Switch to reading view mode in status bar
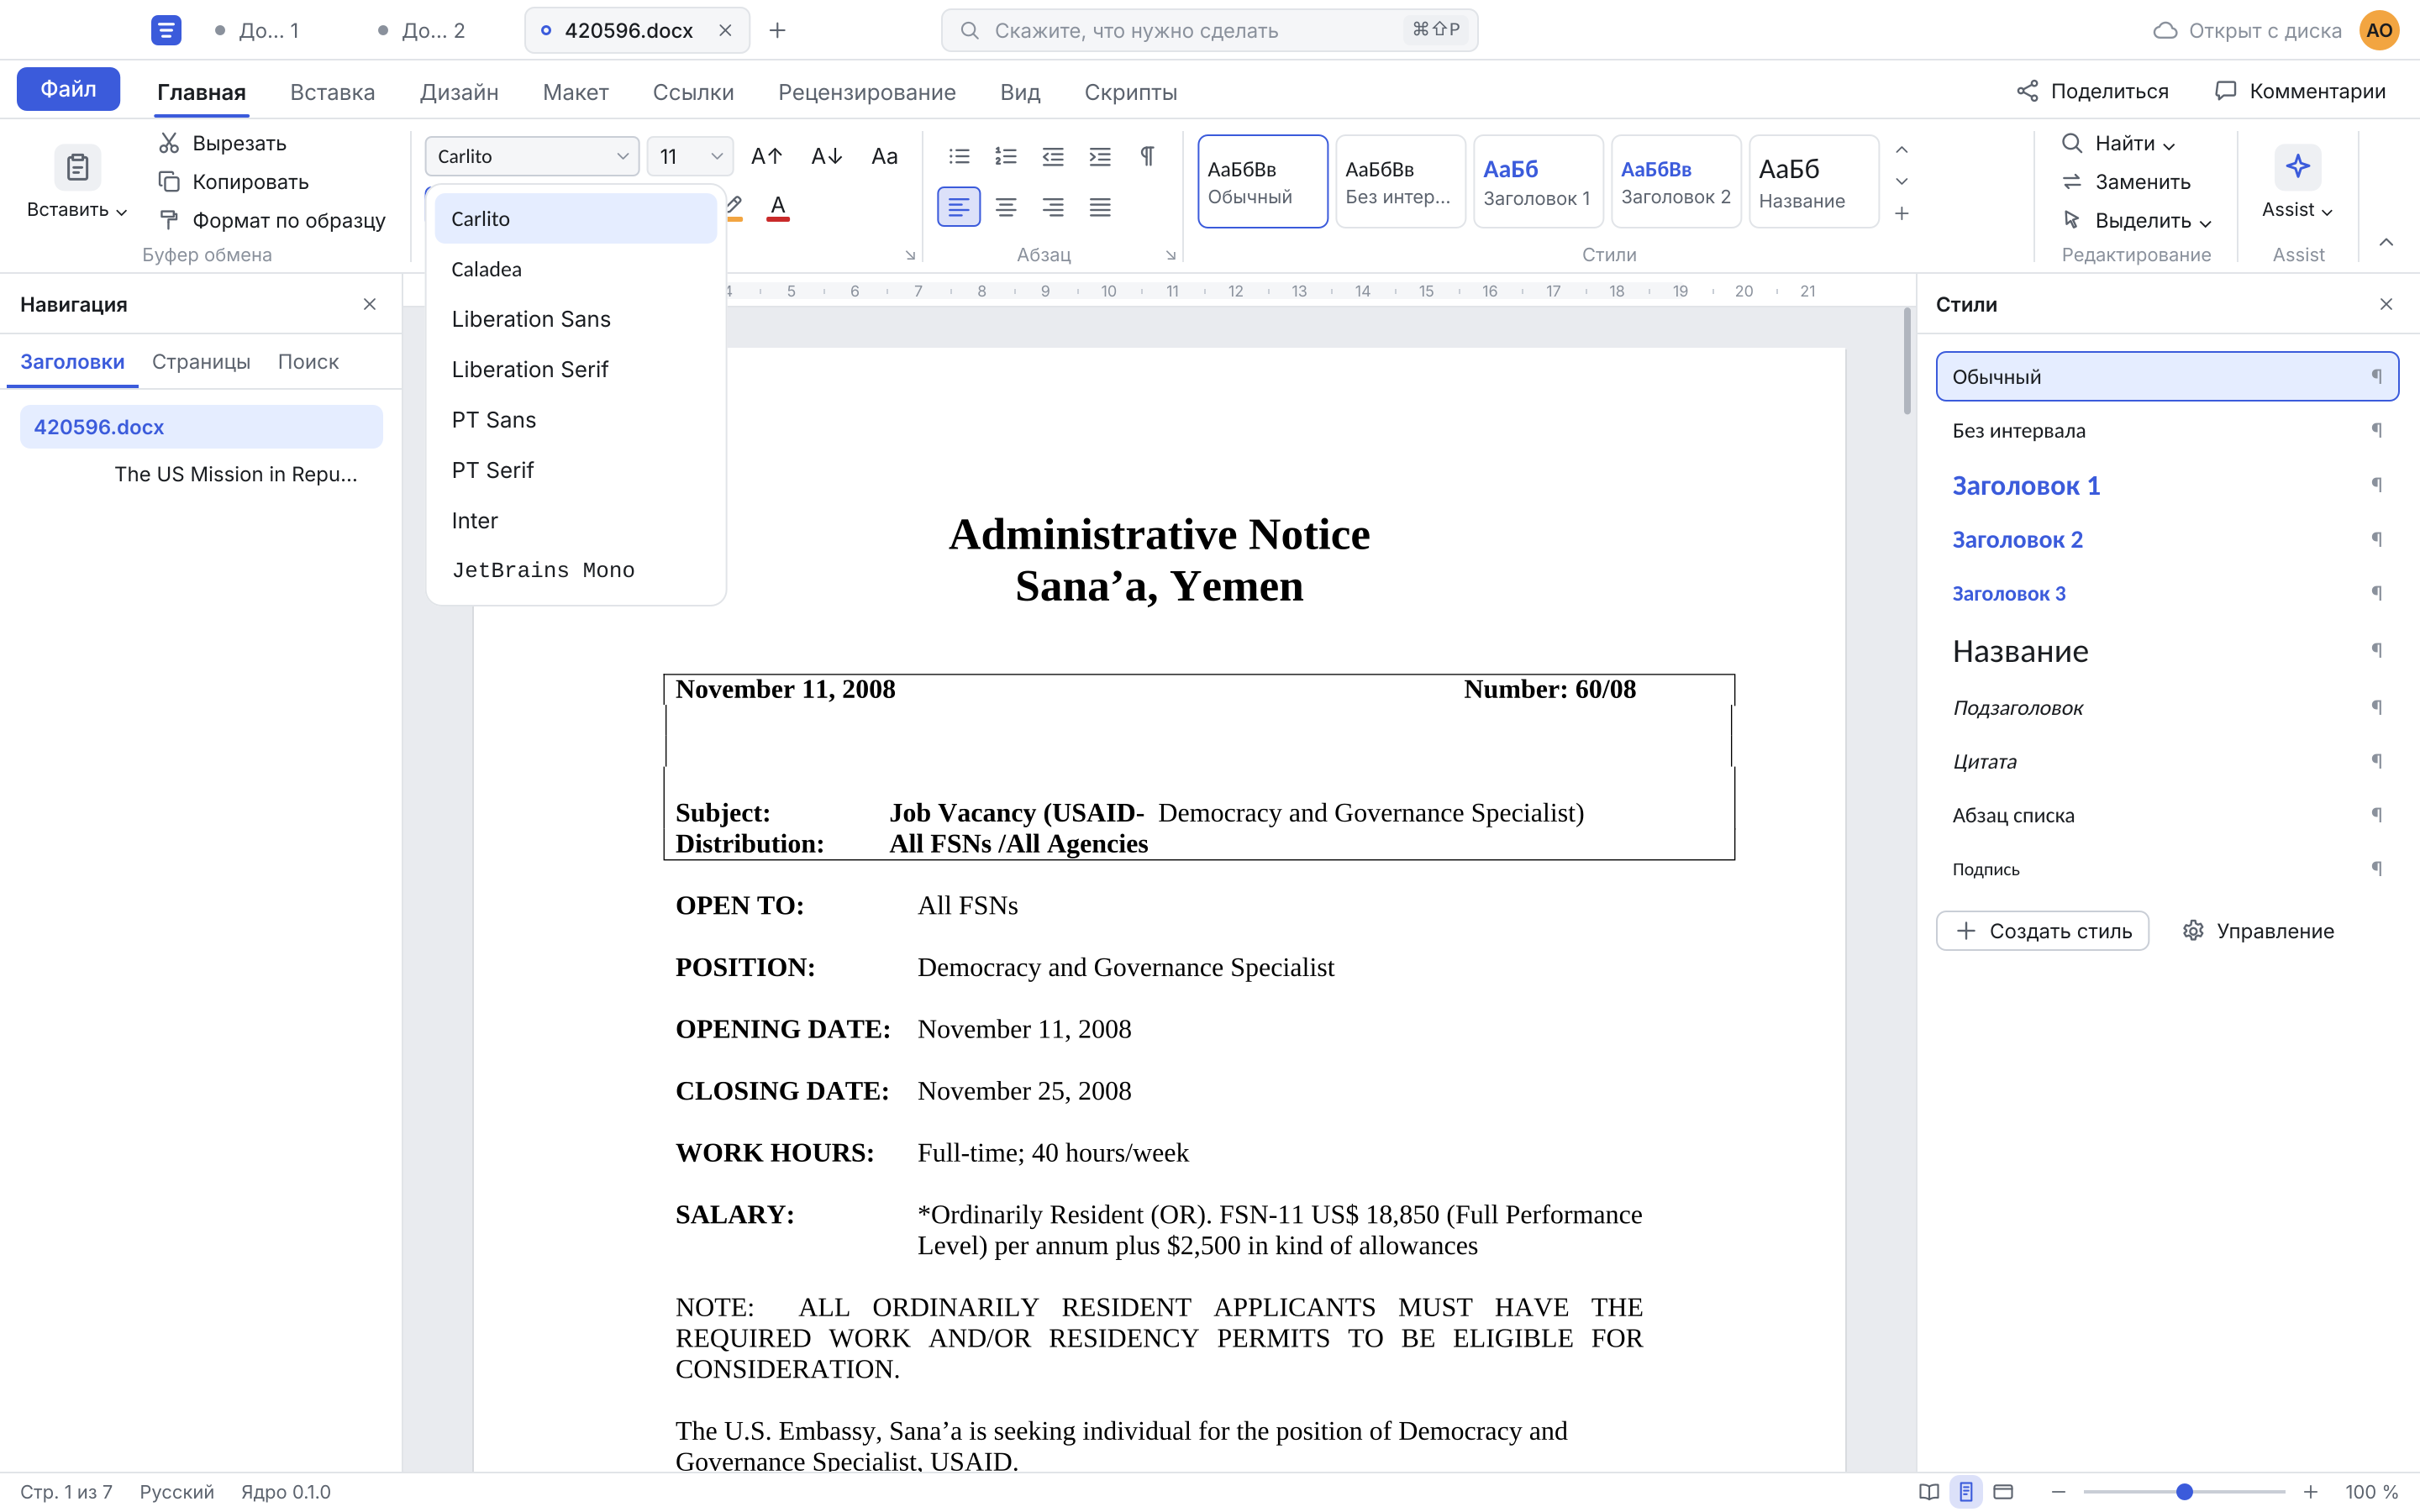Viewport: 2420px width, 1512px height. (x=1929, y=1491)
